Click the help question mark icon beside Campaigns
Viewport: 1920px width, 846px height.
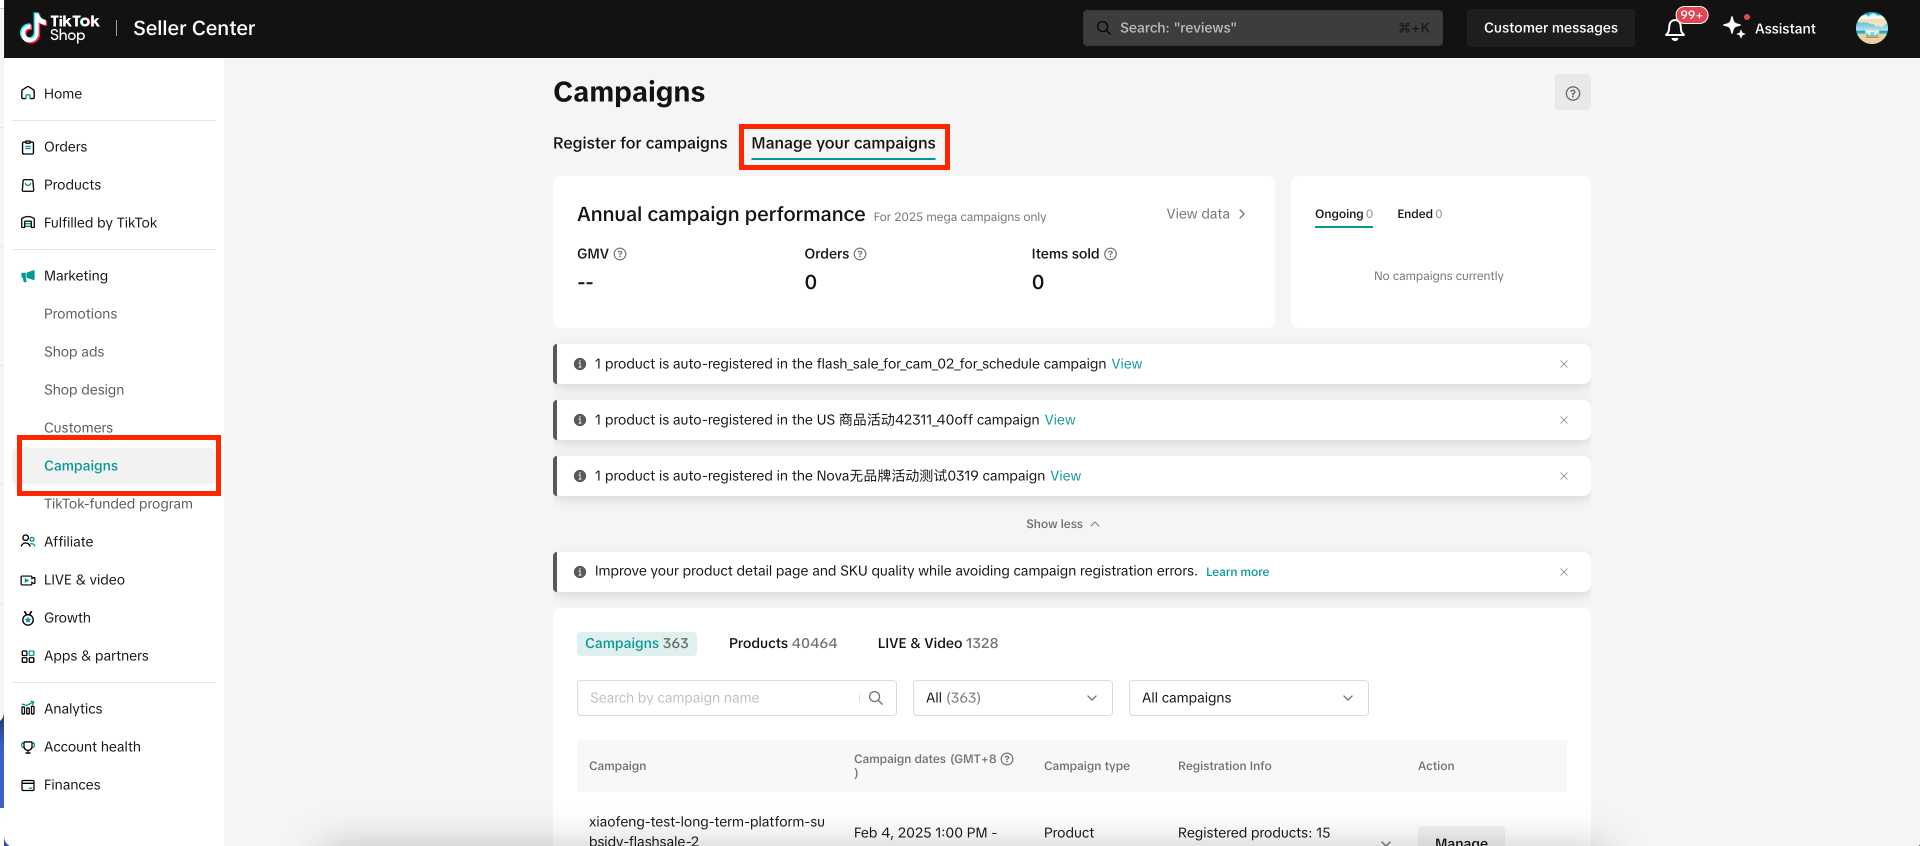click(1572, 93)
